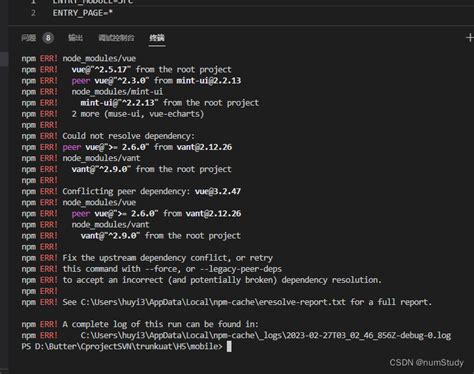
Task: Add a new terminal with plus icon
Action: [470, 38]
